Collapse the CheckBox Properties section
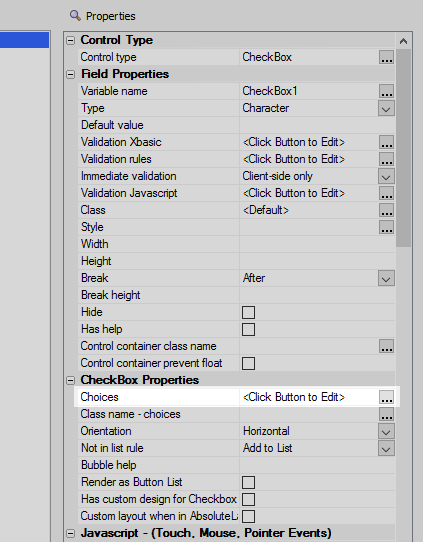The width and height of the screenshot is (423, 542). [70, 380]
